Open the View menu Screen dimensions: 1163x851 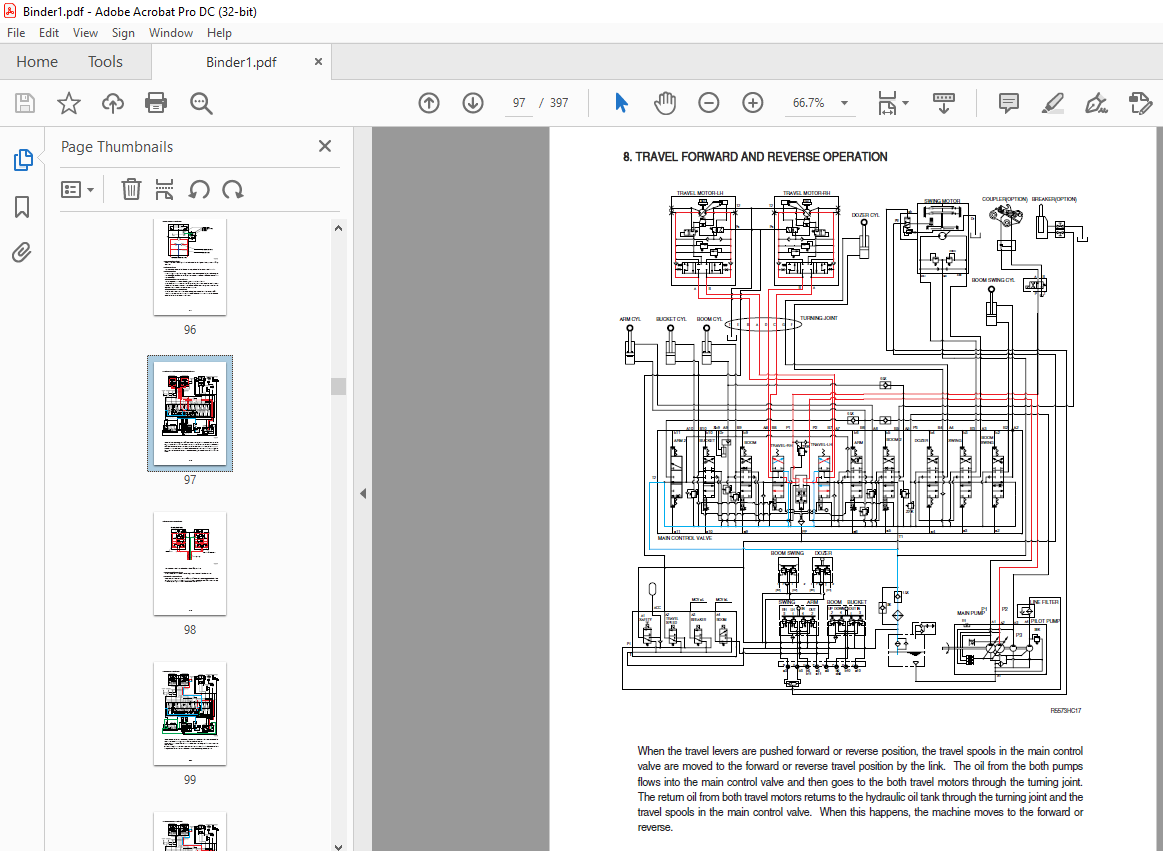(85, 33)
